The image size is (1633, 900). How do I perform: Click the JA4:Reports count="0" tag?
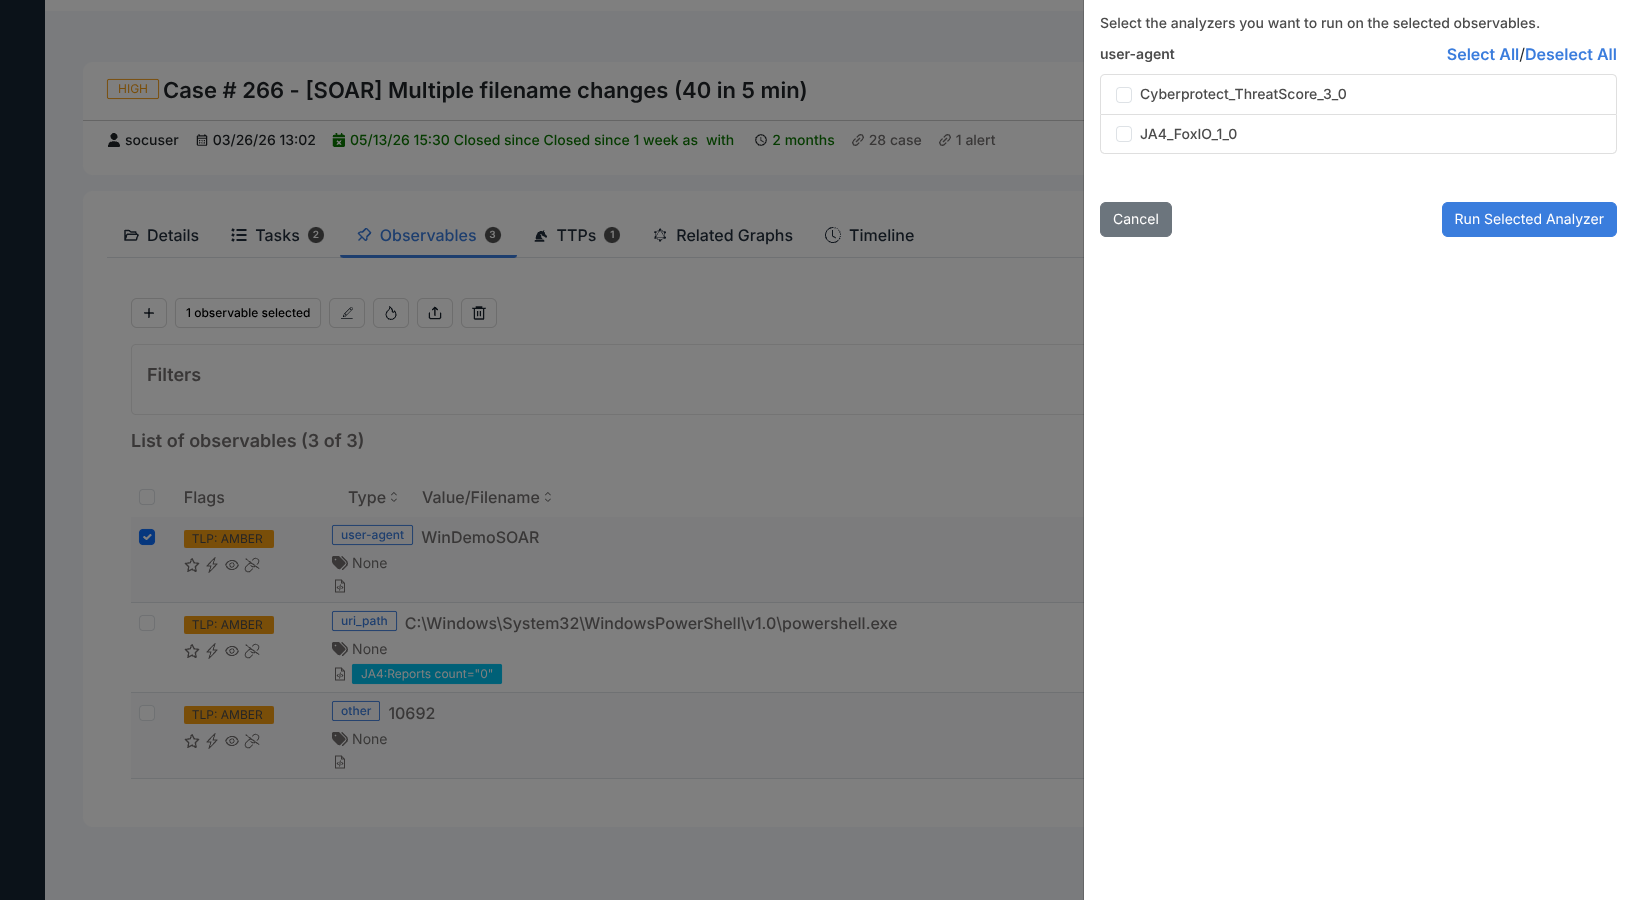click(427, 675)
